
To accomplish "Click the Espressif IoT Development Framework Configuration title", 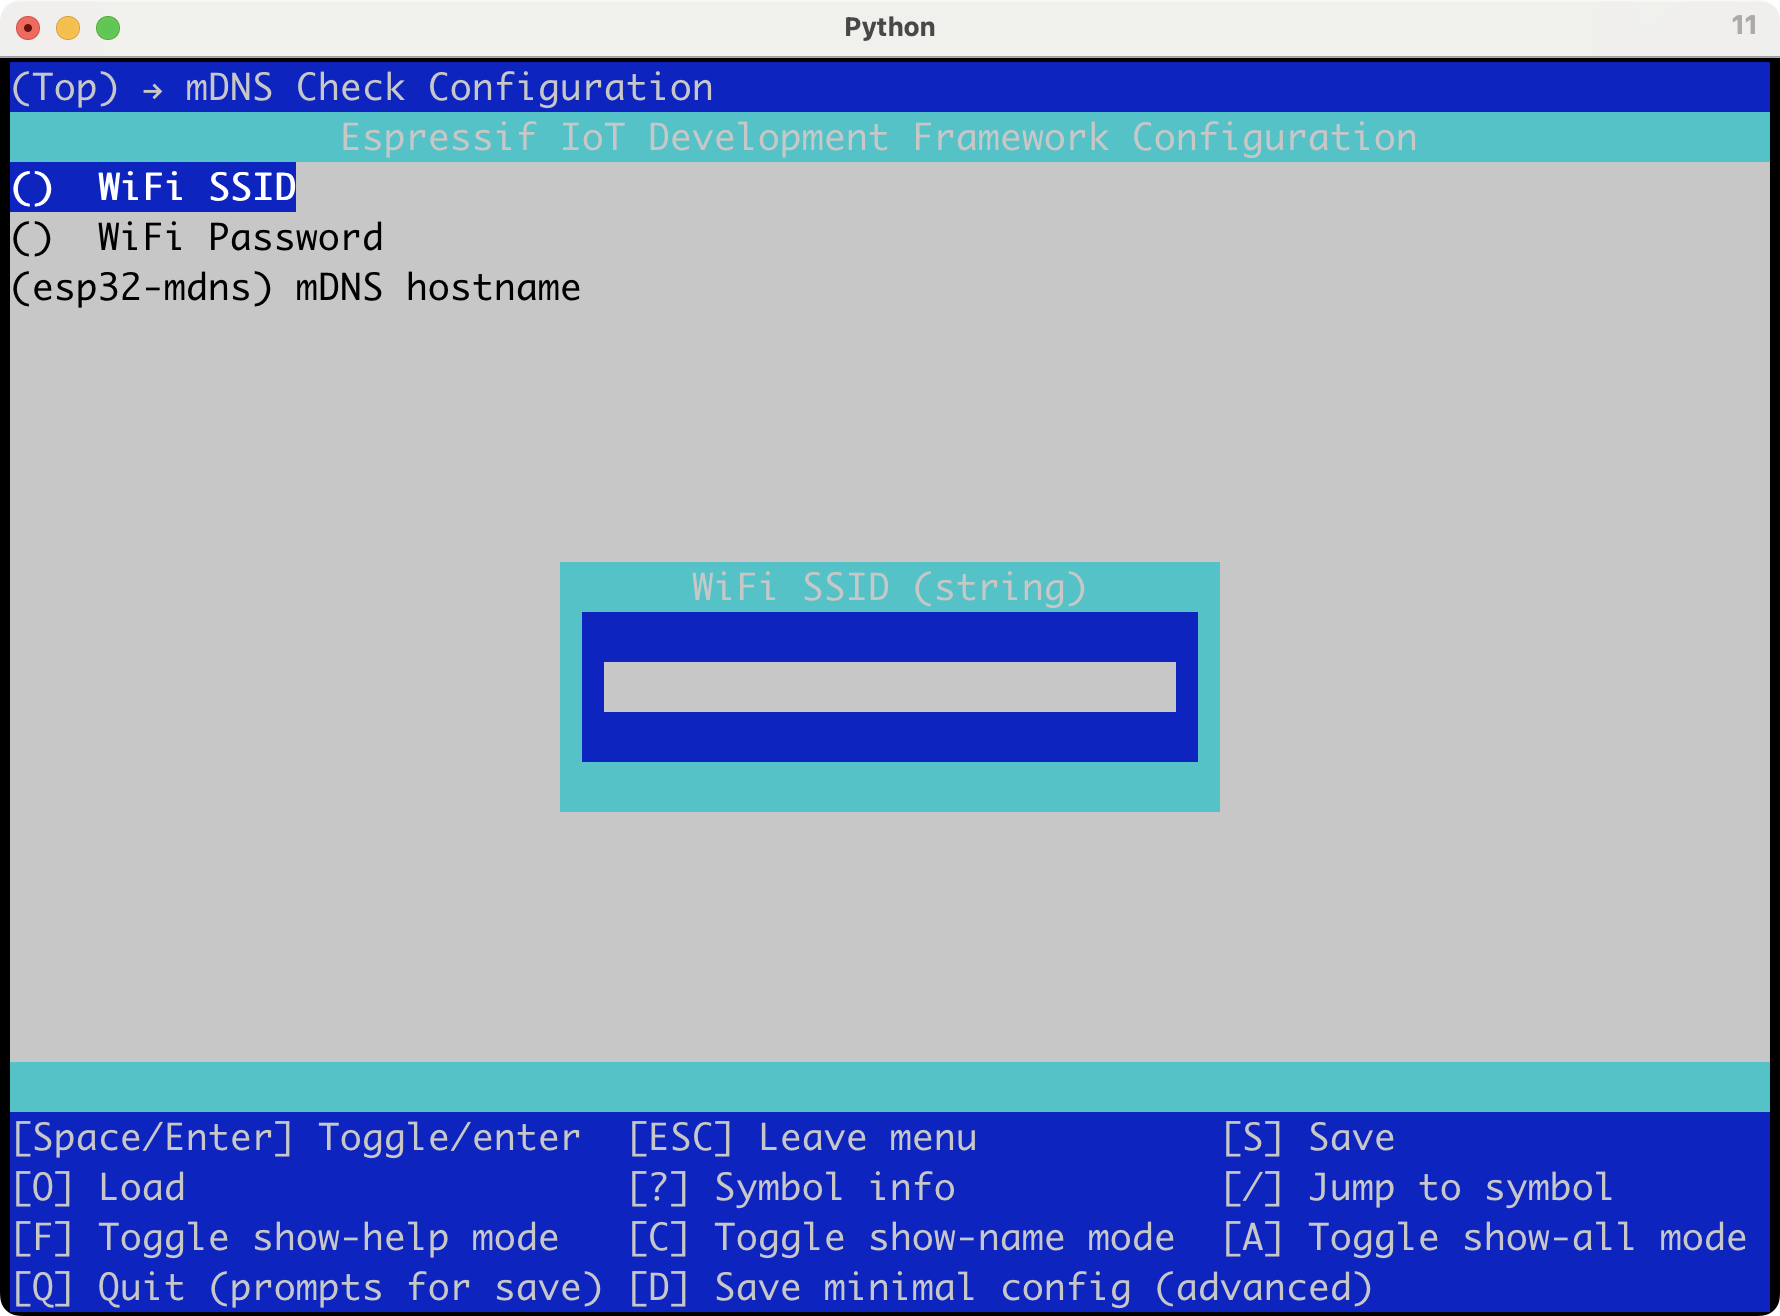I will tap(879, 137).
